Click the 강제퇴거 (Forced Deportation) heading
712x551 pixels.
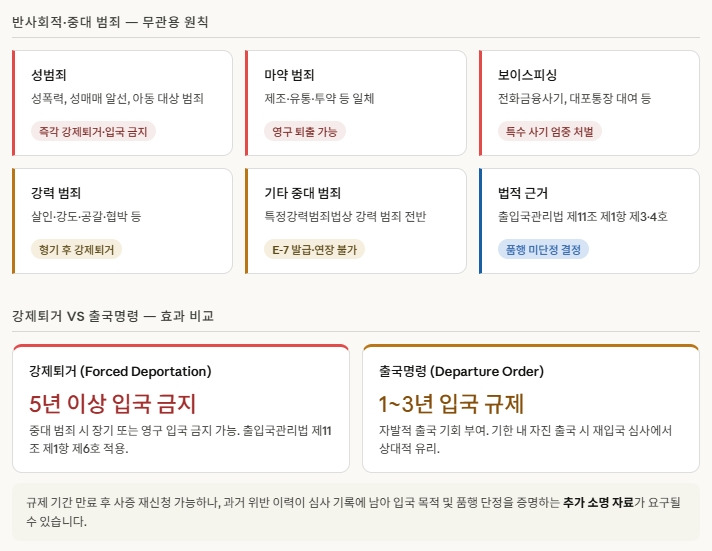(x=120, y=372)
